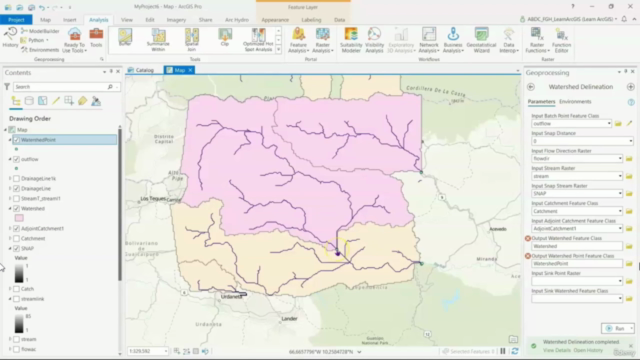Click the View Details link
The image size is (640, 360).
(557, 350)
